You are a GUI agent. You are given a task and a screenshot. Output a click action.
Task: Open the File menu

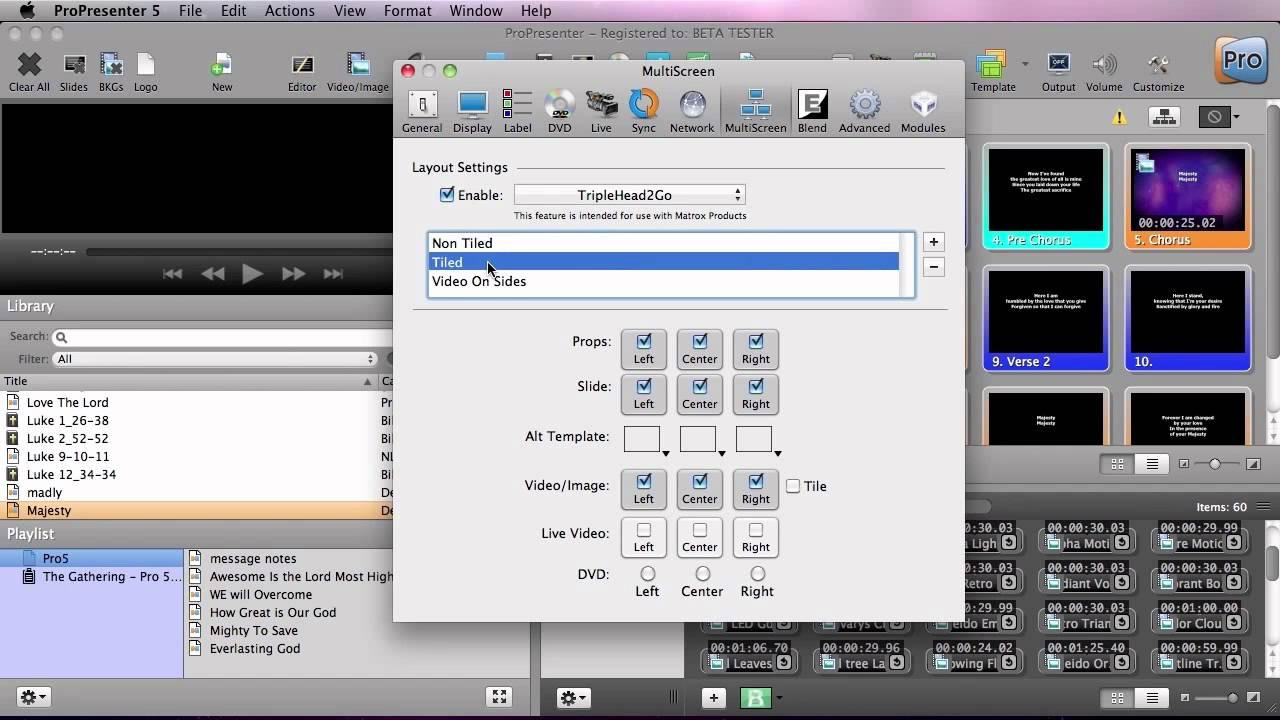190,11
